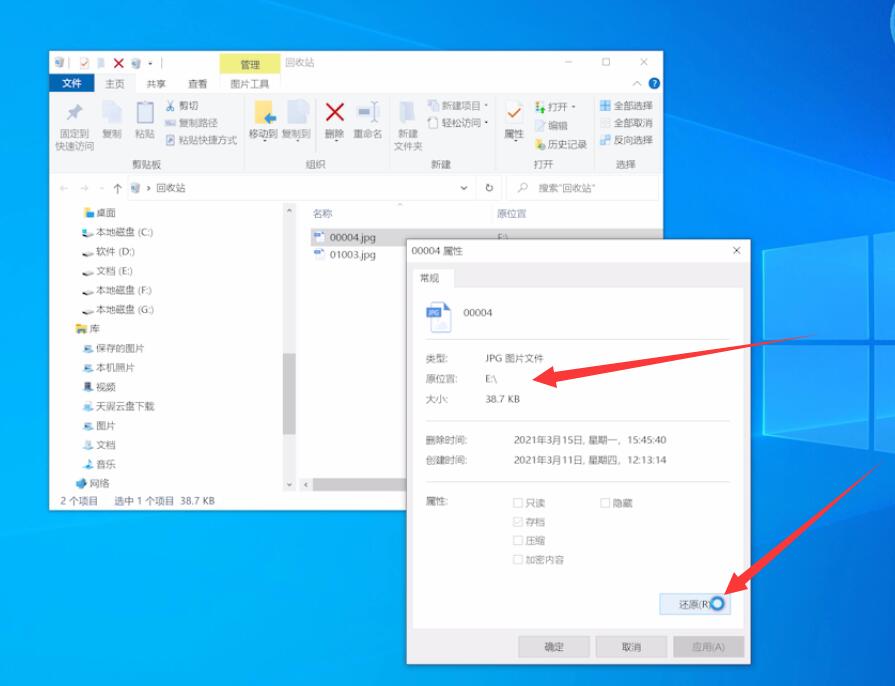
Task: Open the 轻松访问 dropdown
Action: [x=458, y=123]
